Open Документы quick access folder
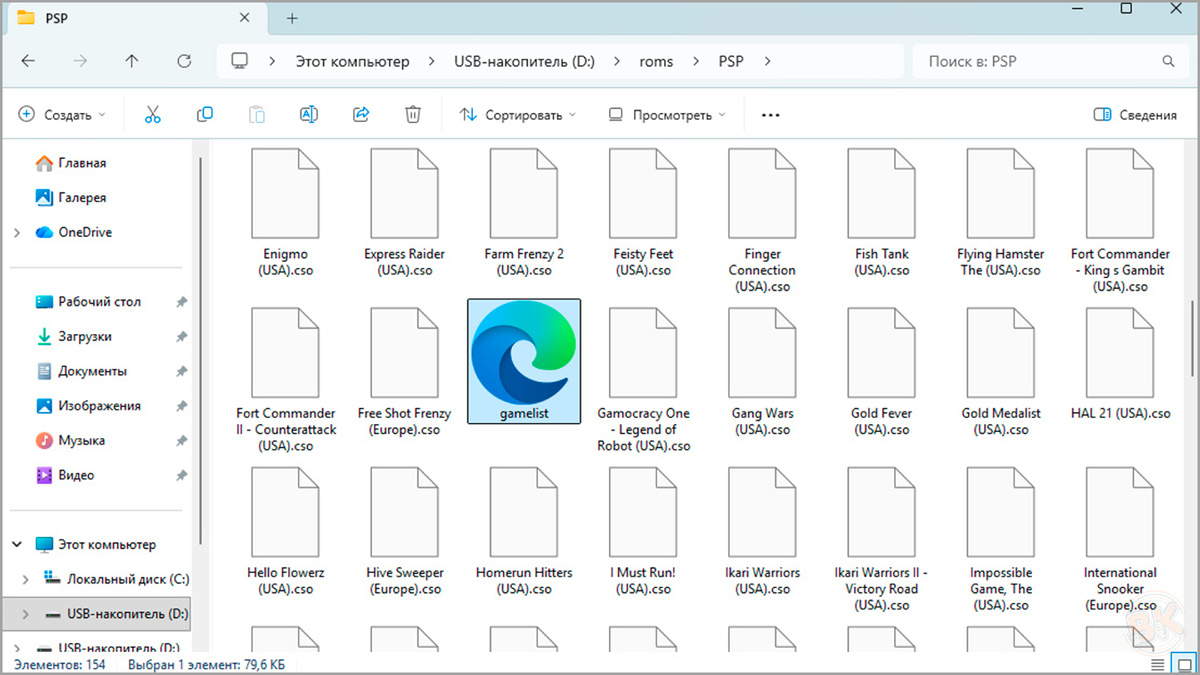This screenshot has height=675, width=1200. pos(81,371)
